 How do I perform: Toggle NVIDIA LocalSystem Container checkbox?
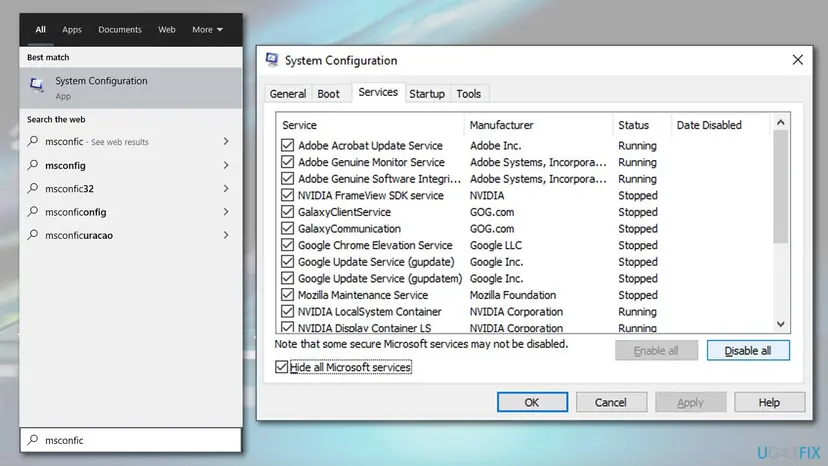click(x=287, y=312)
